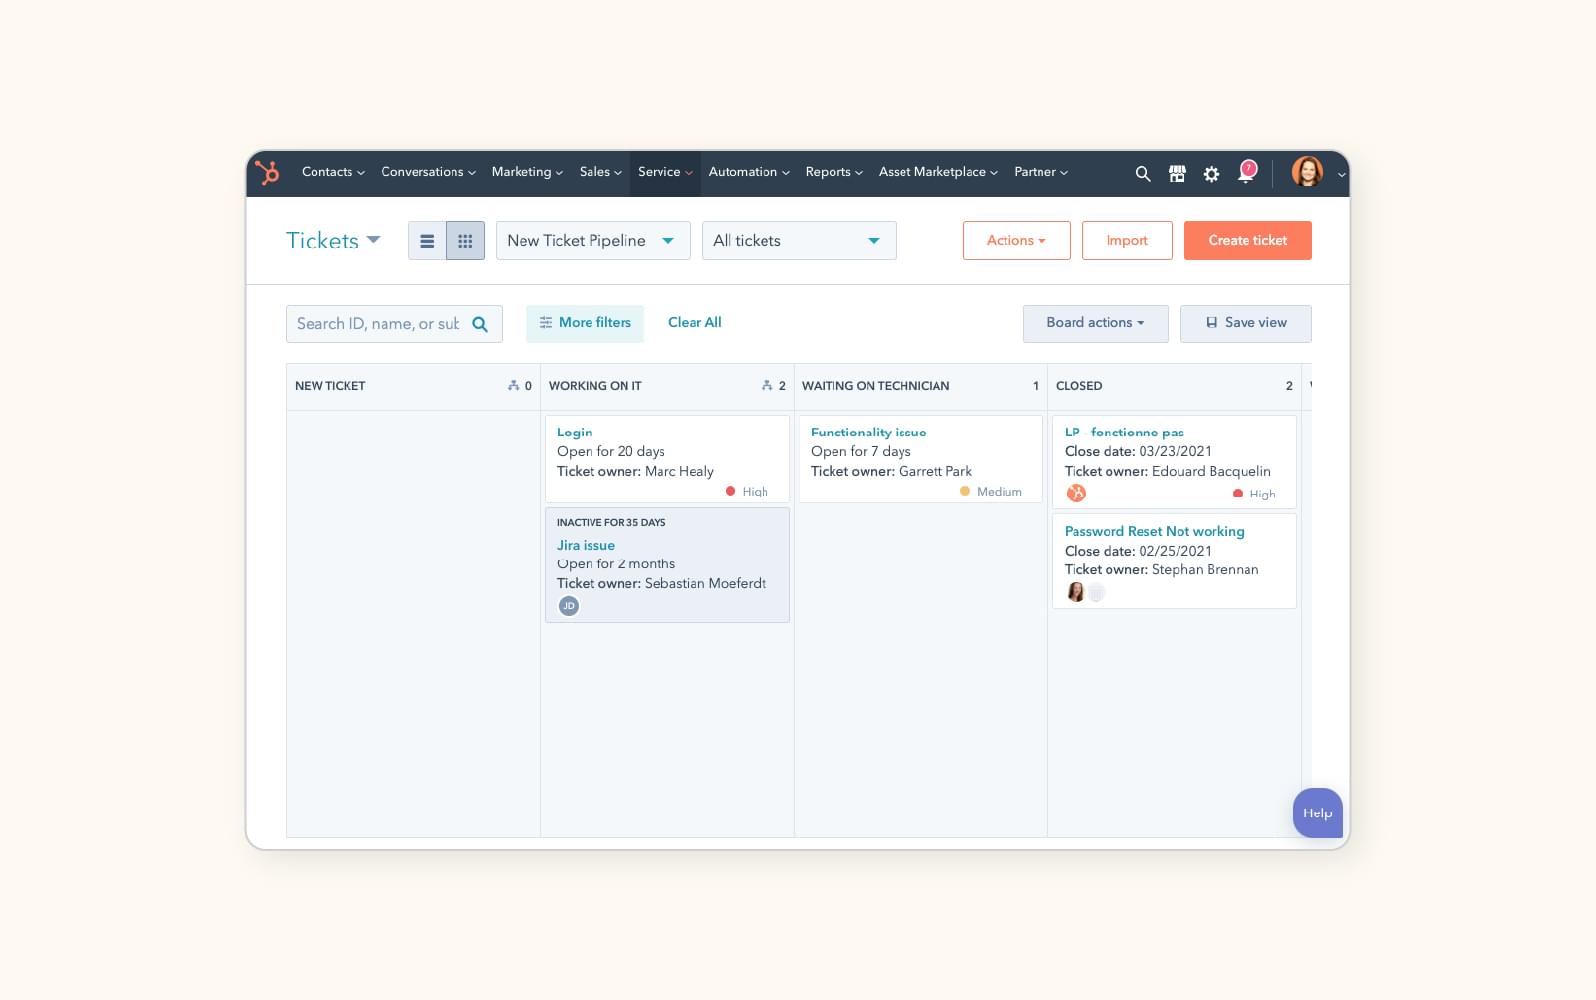Open the Contacts menu

[x=333, y=172]
